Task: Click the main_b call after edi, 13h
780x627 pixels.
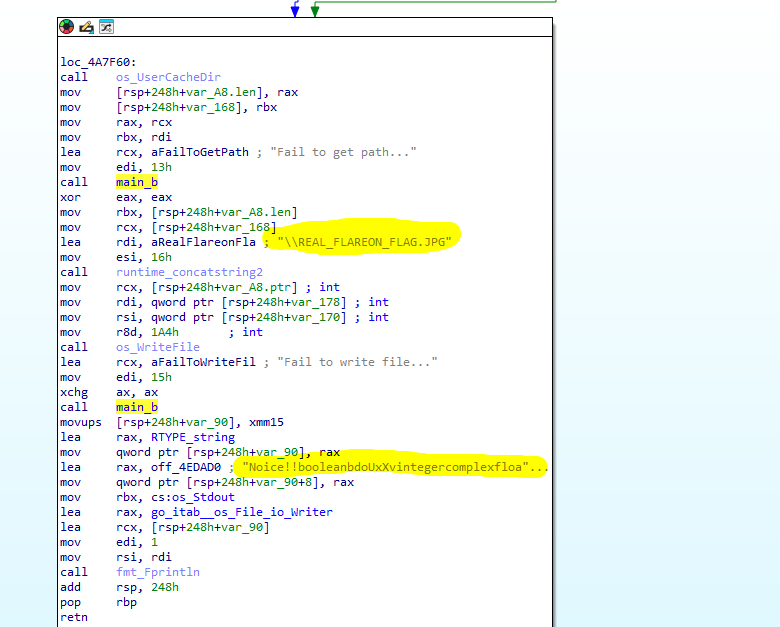Action: [x=137, y=182]
